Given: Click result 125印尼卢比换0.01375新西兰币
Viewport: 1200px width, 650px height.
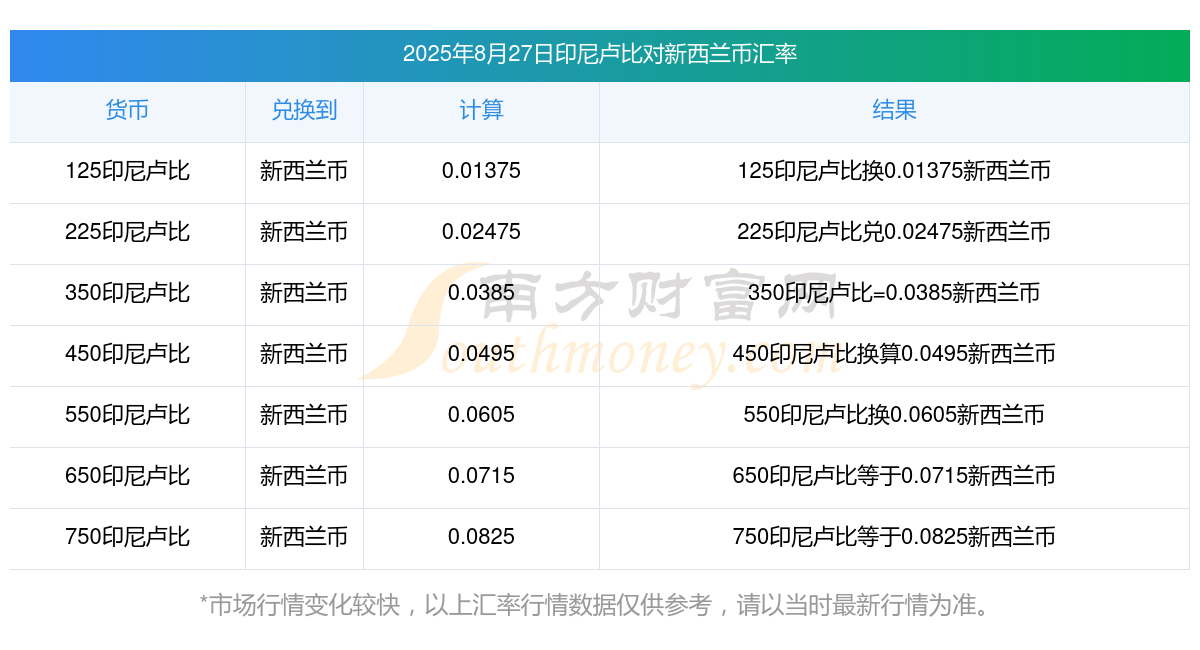Looking at the screenshot, I should (894, 171).
